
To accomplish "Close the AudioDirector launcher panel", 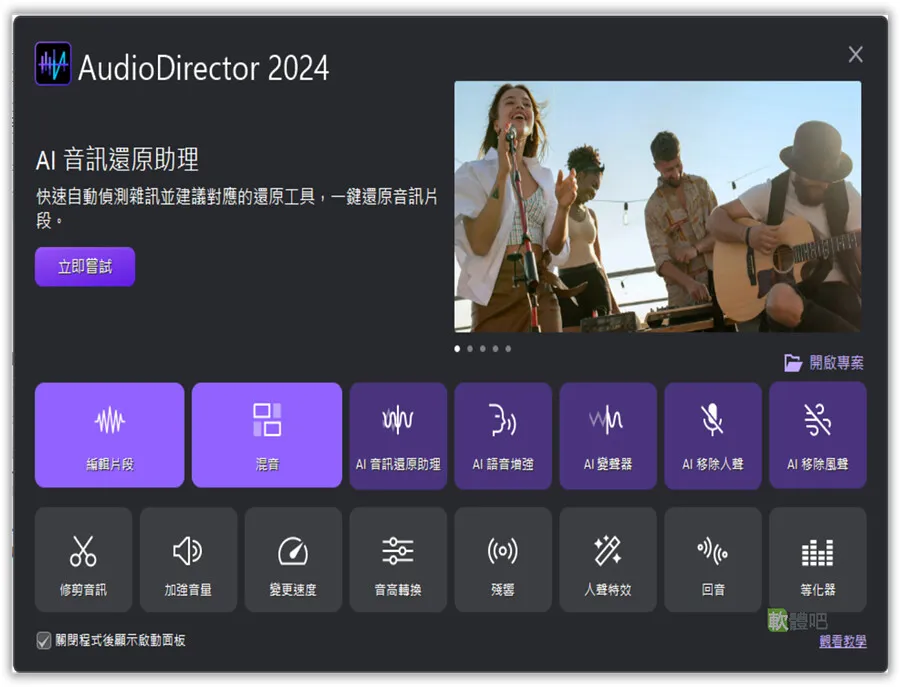I will [855, 55].
